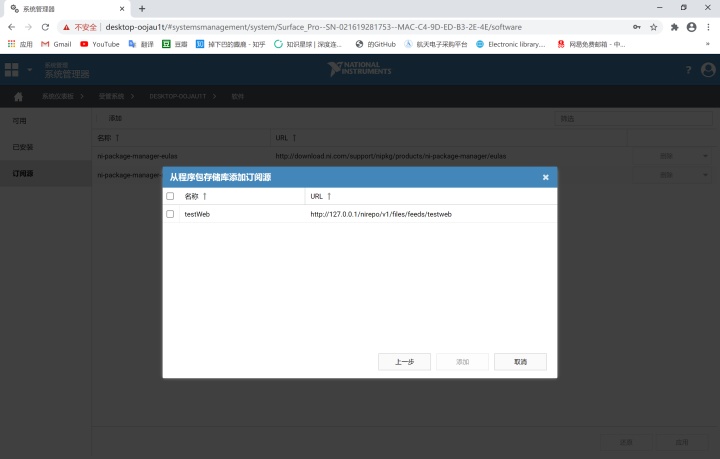This screenshot has width=720, height=459.
Task: Bookmark this page with star icon
Action: coord(653,27)
